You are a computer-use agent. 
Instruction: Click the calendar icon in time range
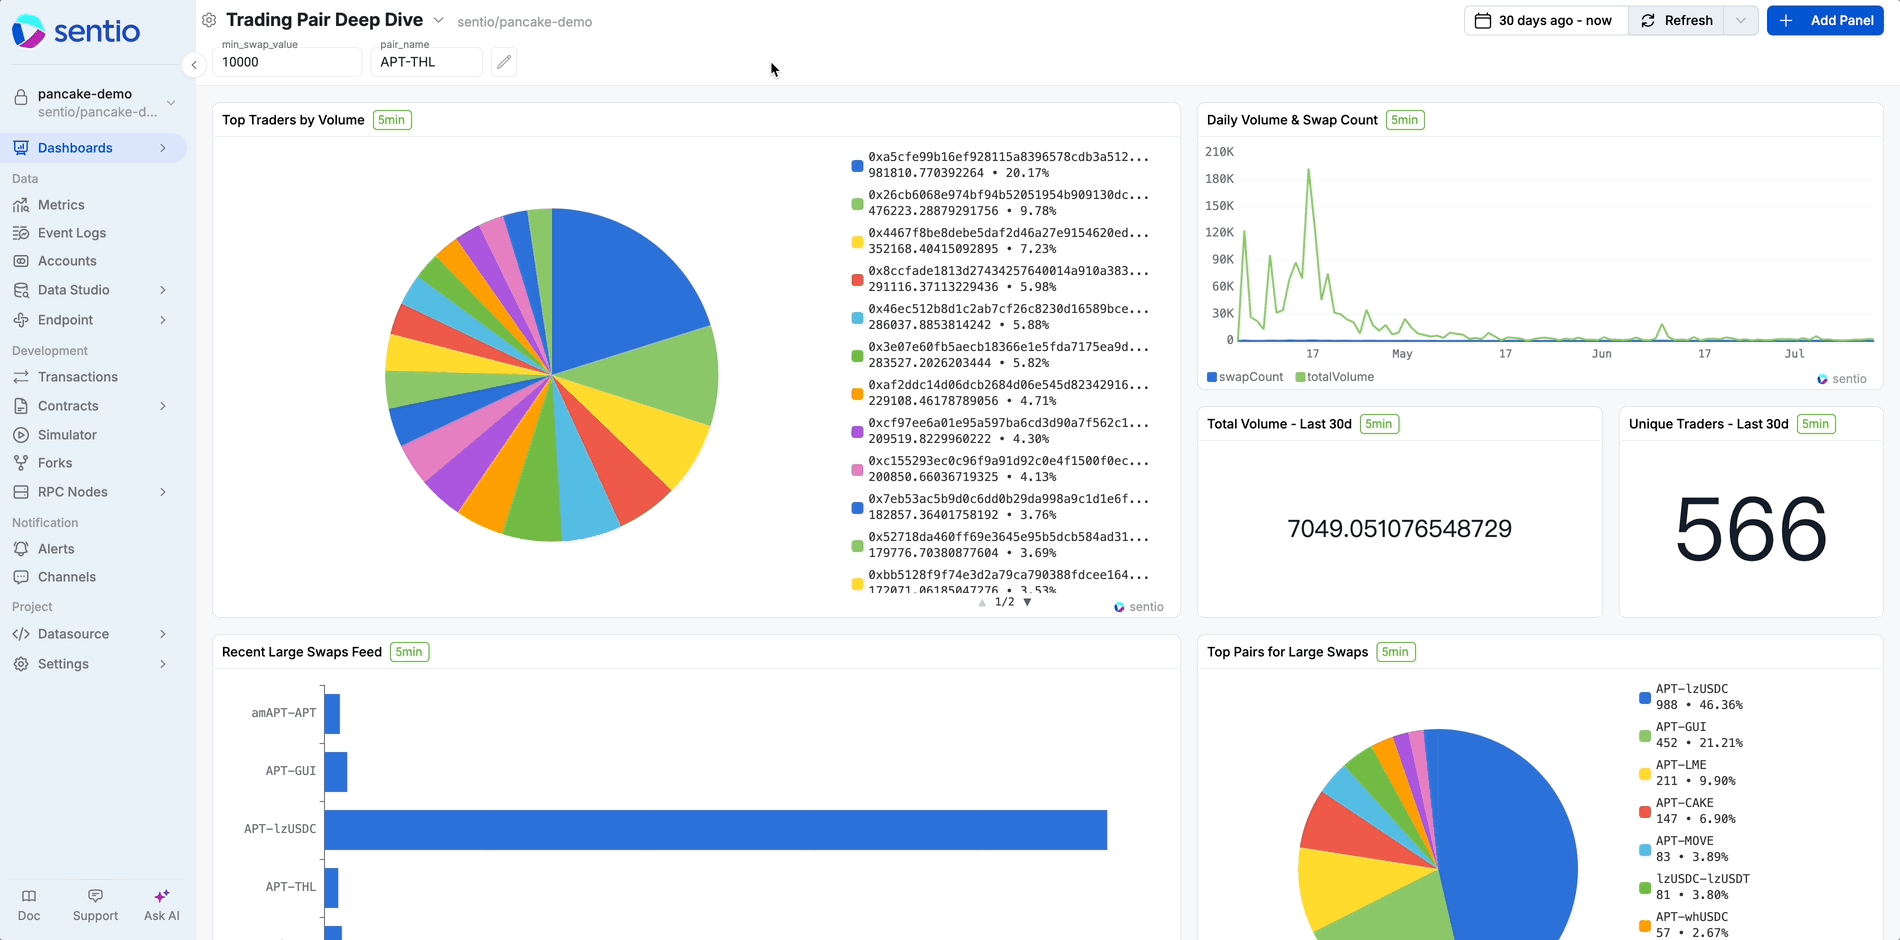1483,20
